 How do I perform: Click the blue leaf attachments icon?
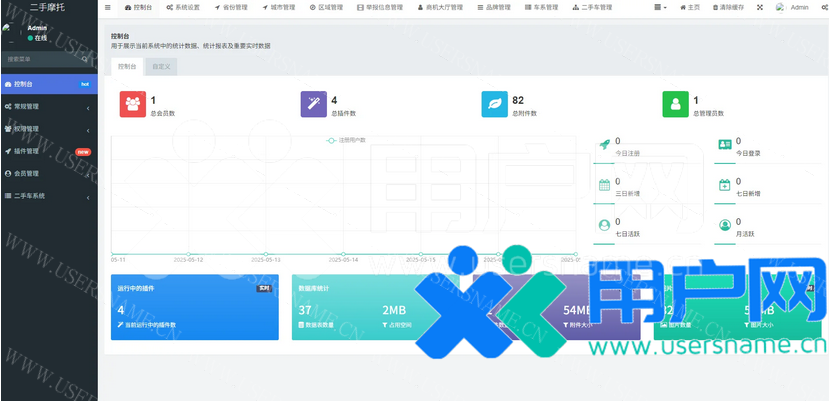click(x=494, y=104)
